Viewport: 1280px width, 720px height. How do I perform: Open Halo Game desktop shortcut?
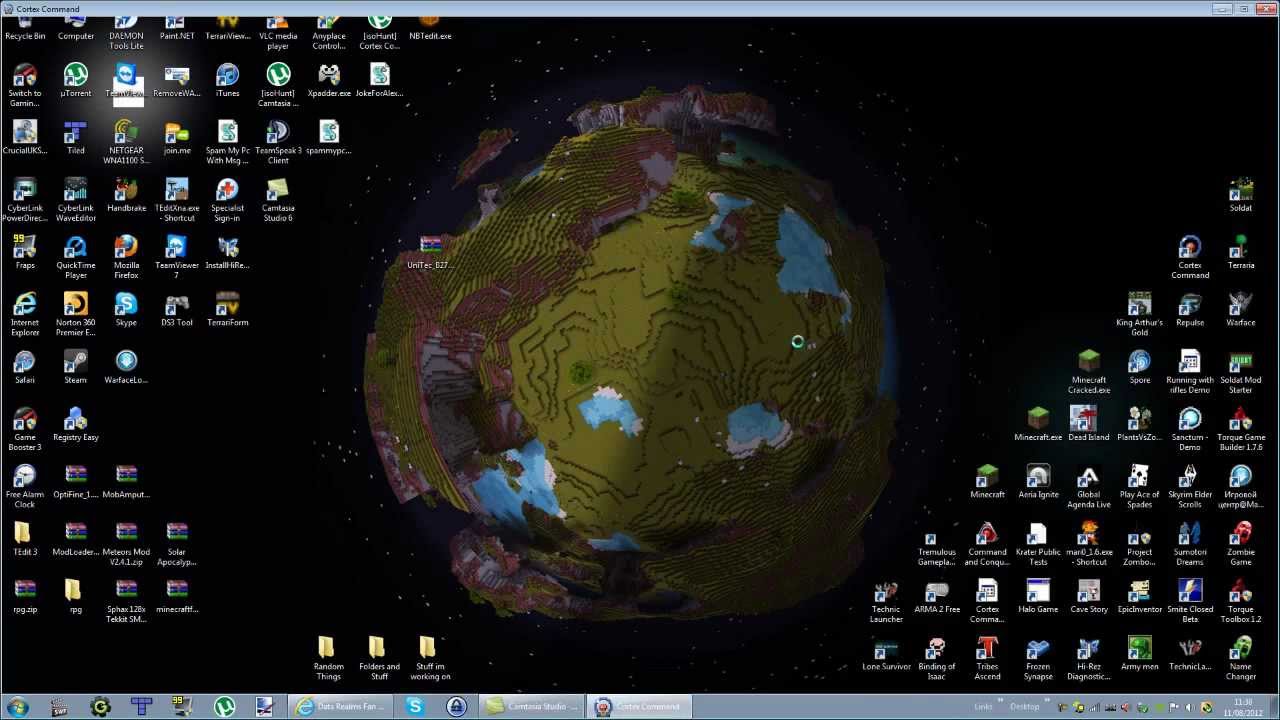[x=1038, y=595]
